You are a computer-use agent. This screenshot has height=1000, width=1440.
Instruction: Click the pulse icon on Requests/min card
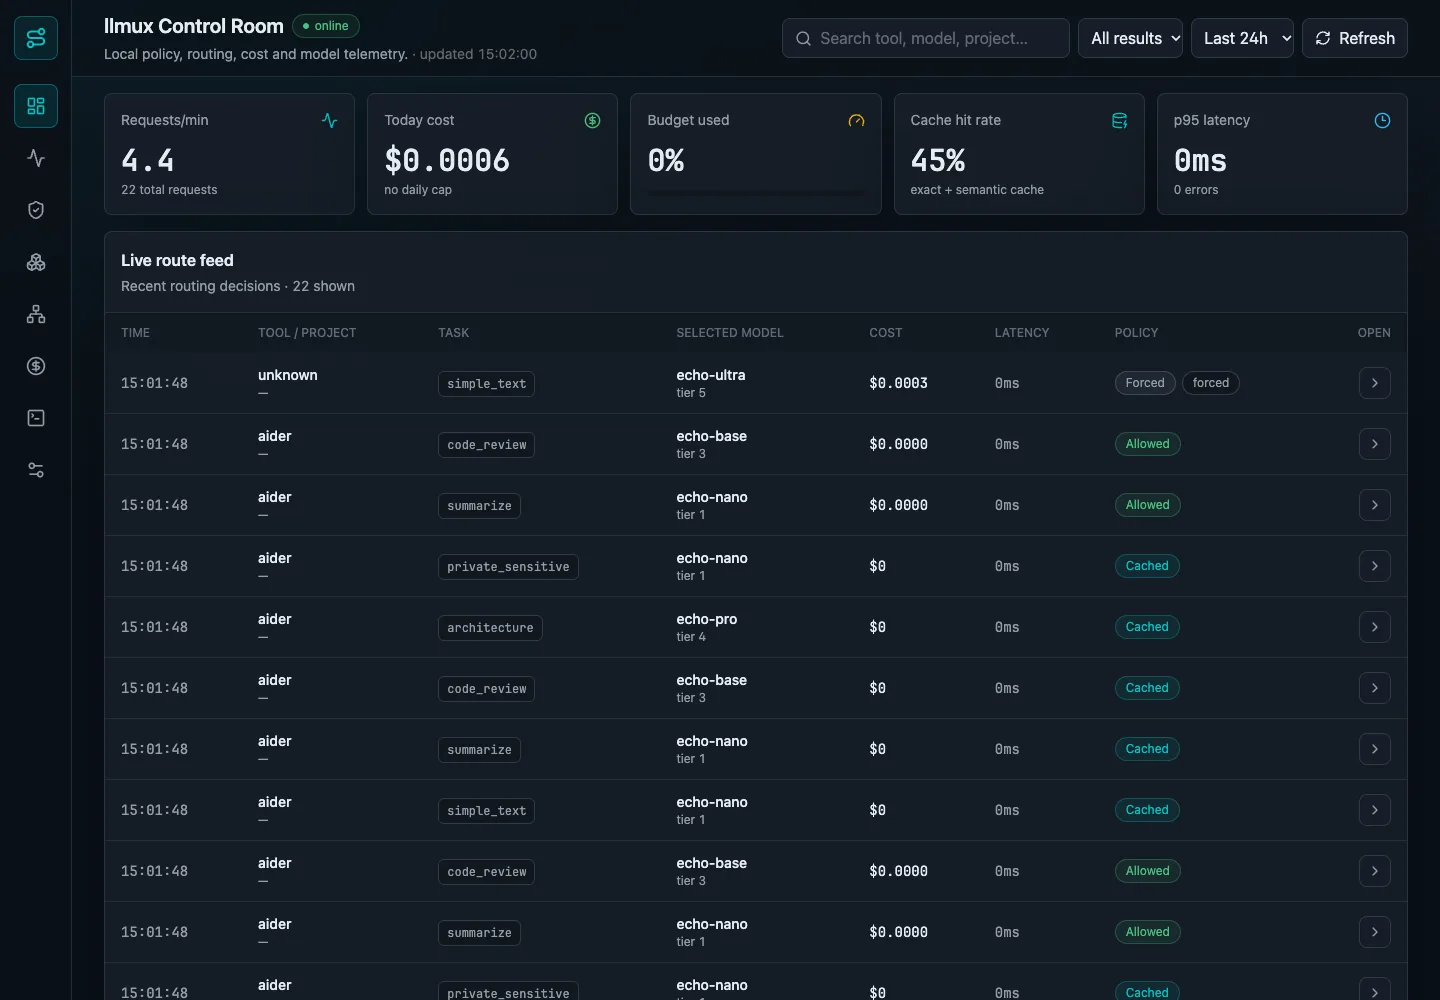point(330,120)
